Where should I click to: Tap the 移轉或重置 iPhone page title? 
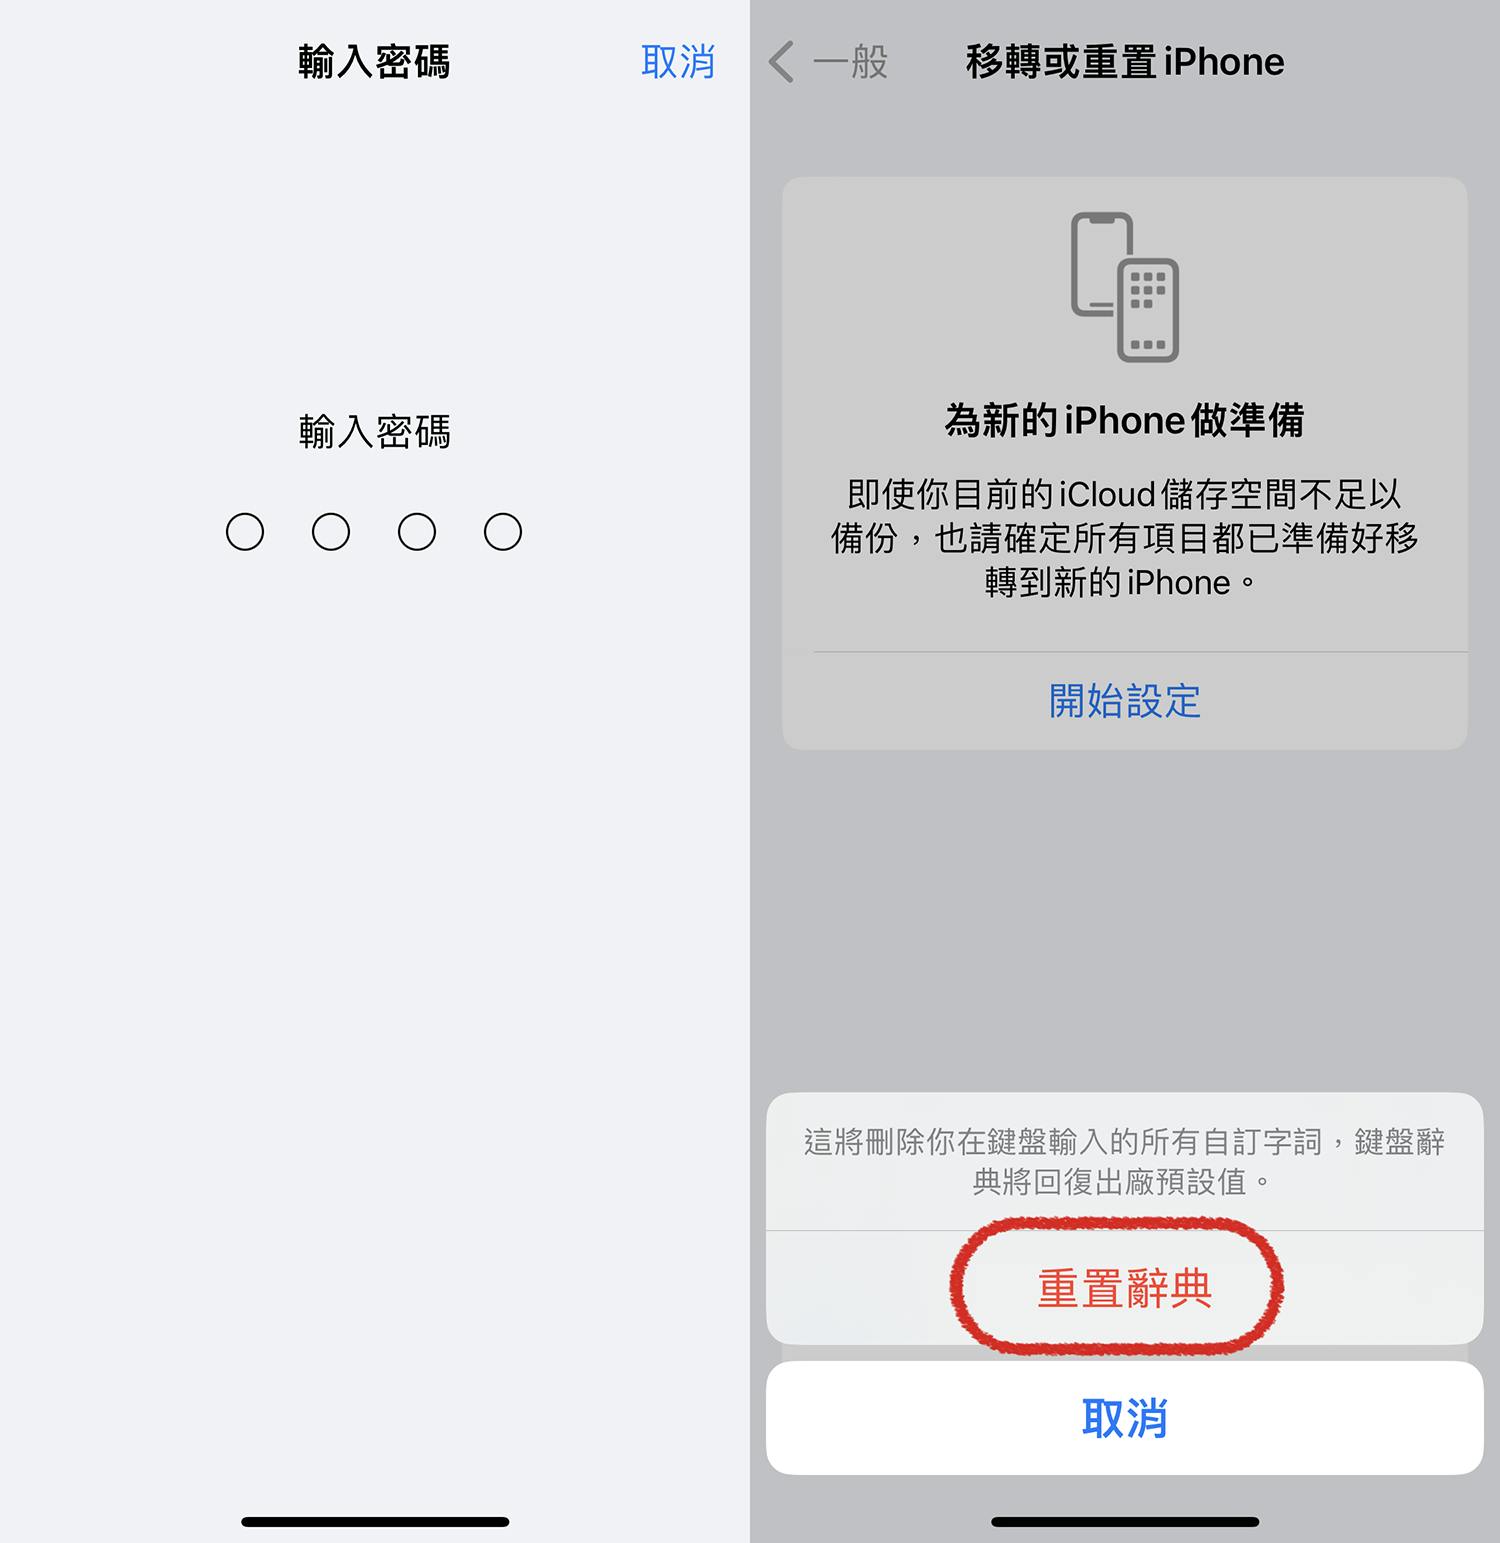coord(1125,62)
